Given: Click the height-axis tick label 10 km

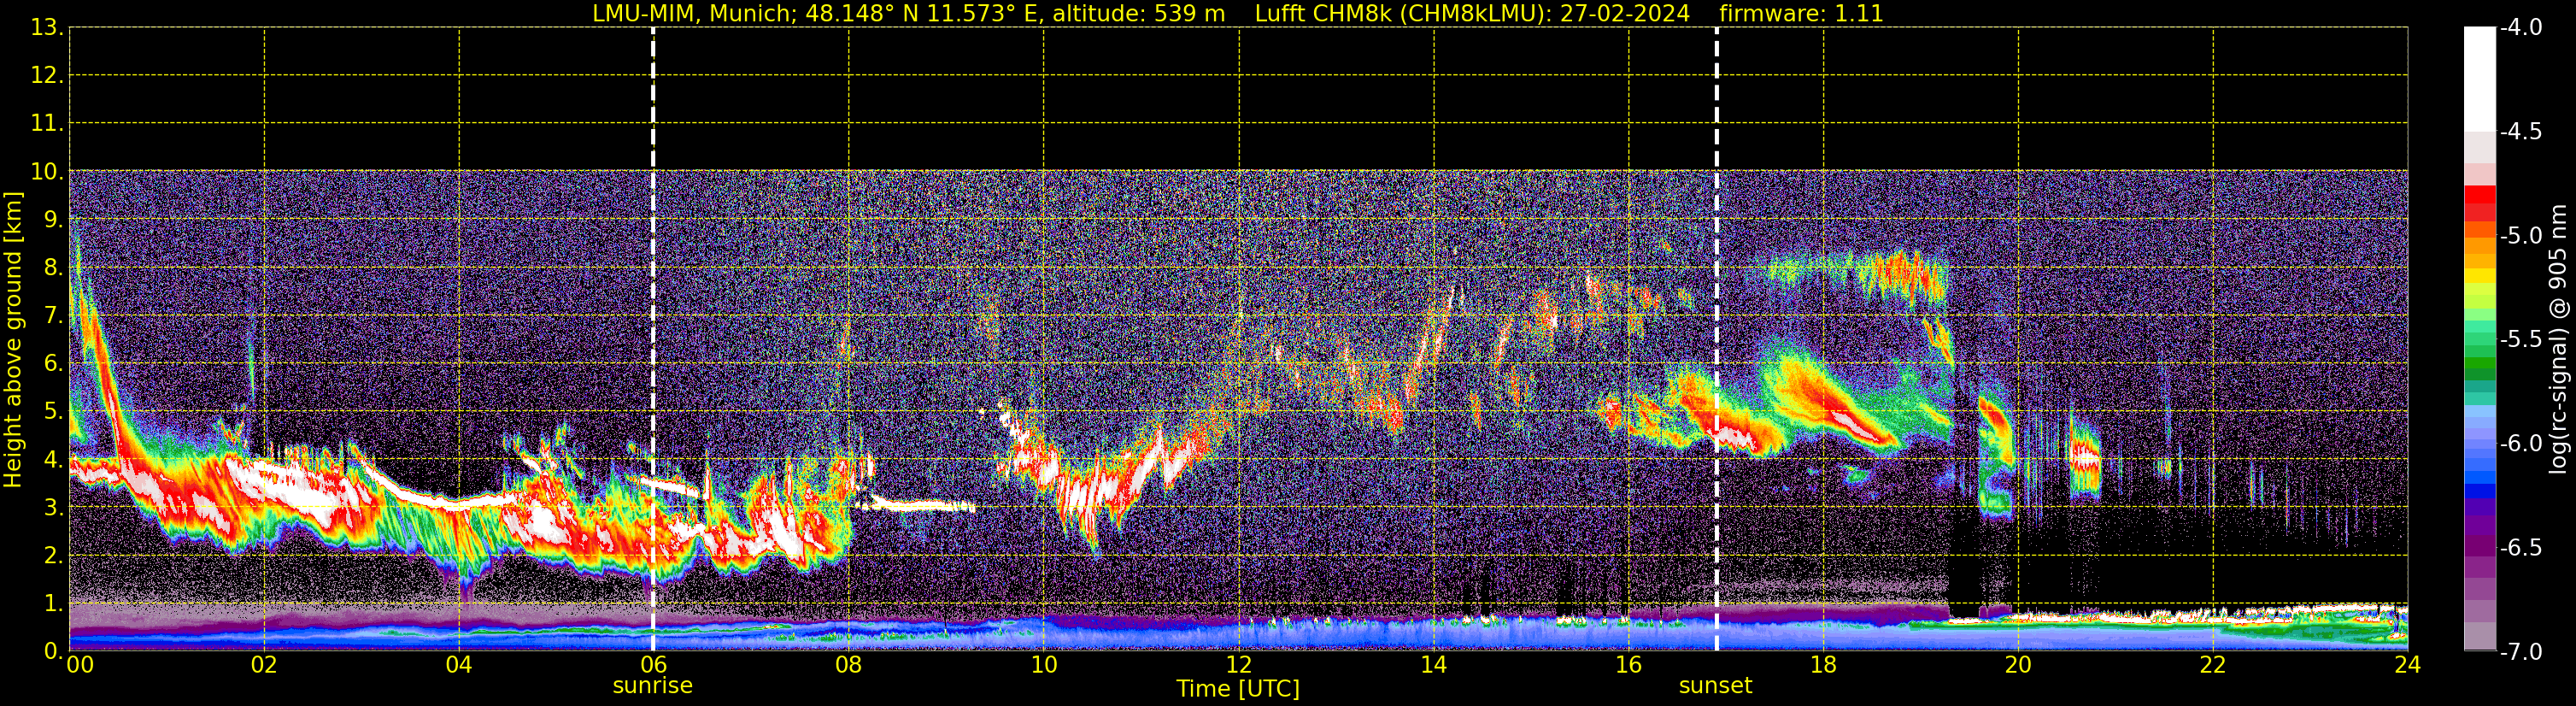Looking at the screenshot, I should click(46, 172).
